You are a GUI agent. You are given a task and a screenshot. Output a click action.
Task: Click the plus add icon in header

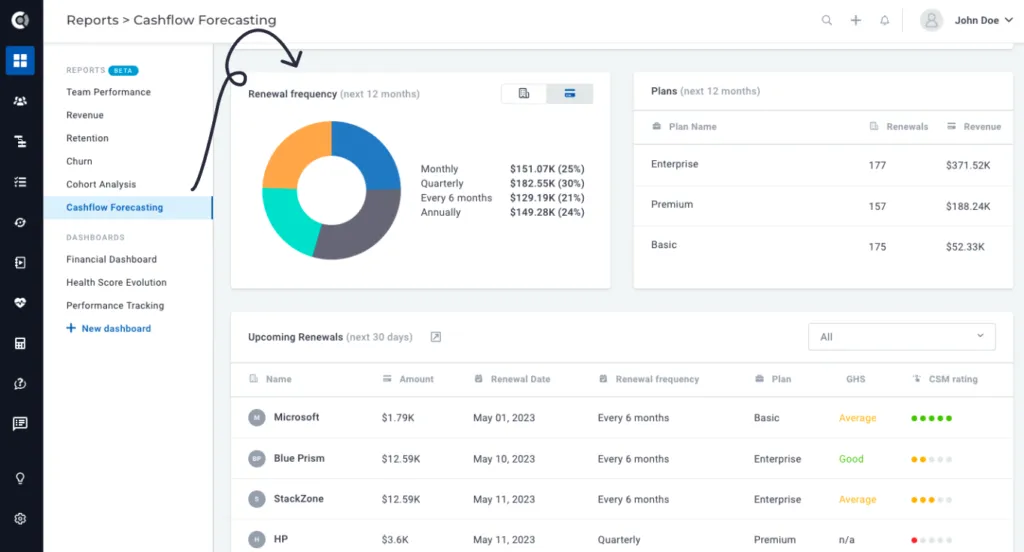856,20
